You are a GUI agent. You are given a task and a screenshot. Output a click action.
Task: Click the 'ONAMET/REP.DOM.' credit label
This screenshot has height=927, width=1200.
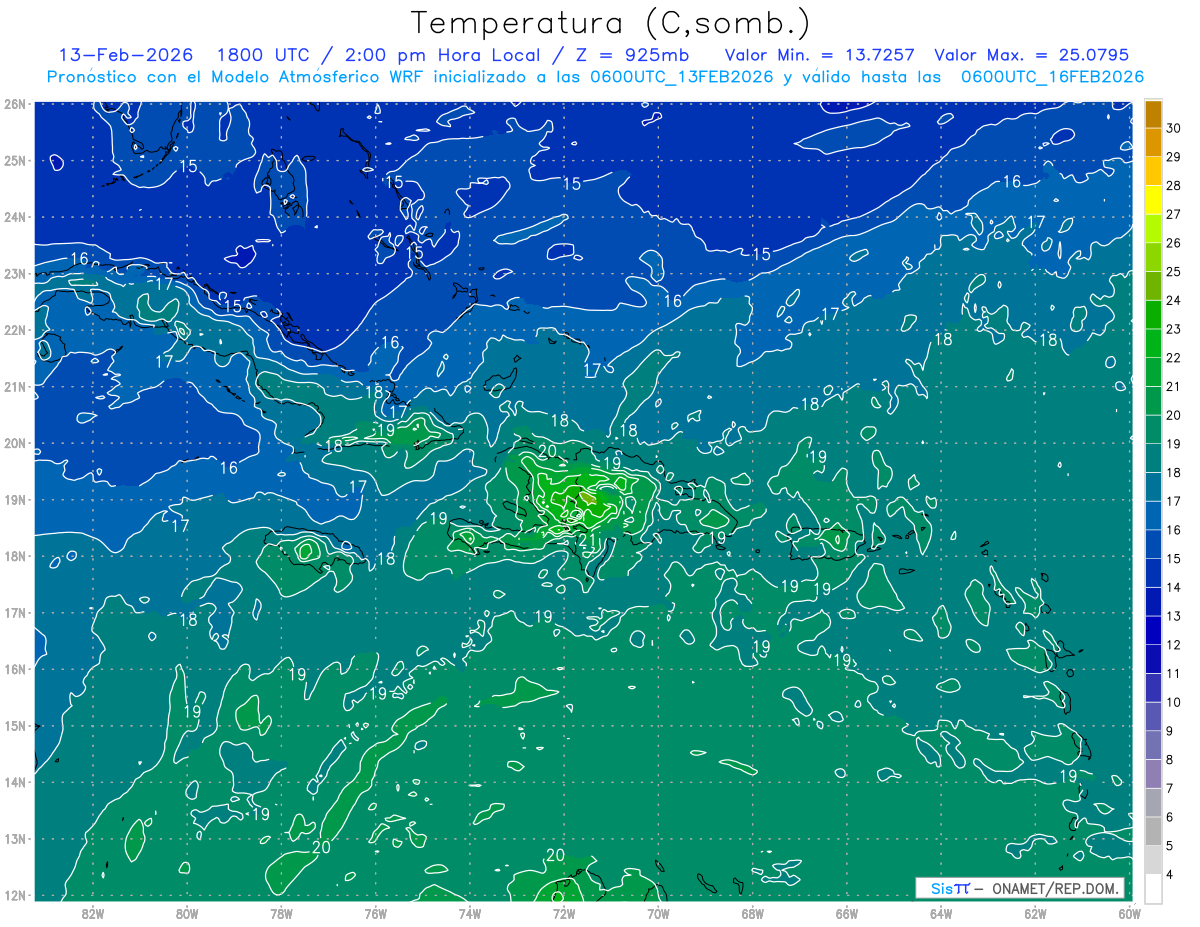point(1056,889)
